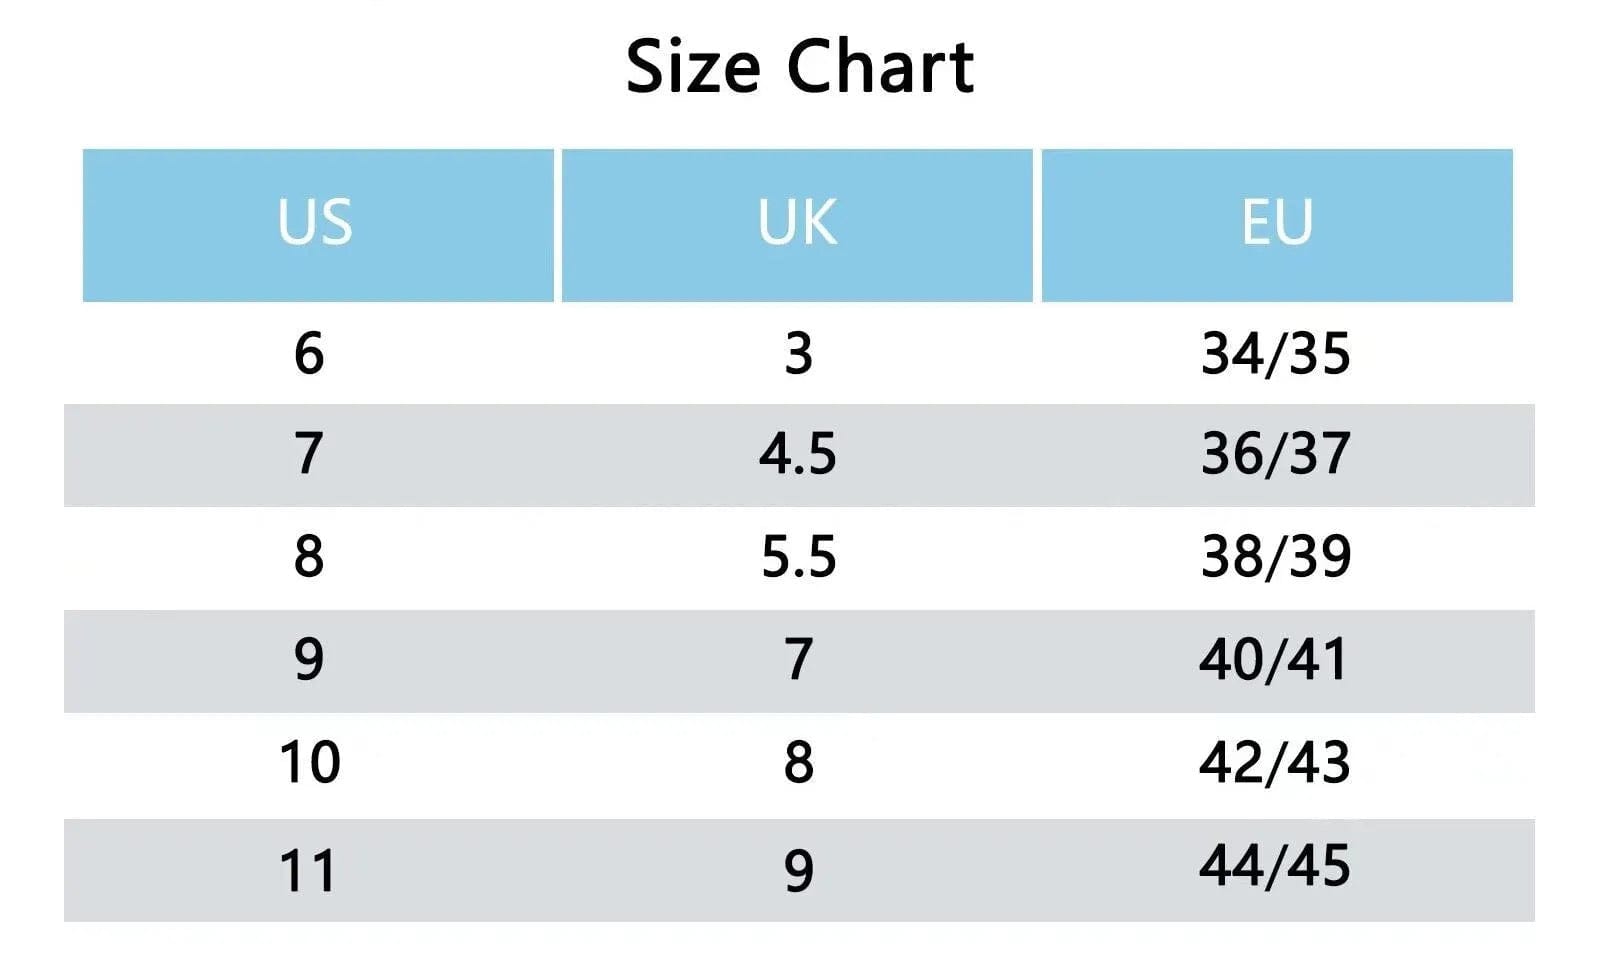Image resolution: width=1600 pixels, height=980 pixels.
Task: Click EU size 36/37 cell
Action: point(1275,454)
